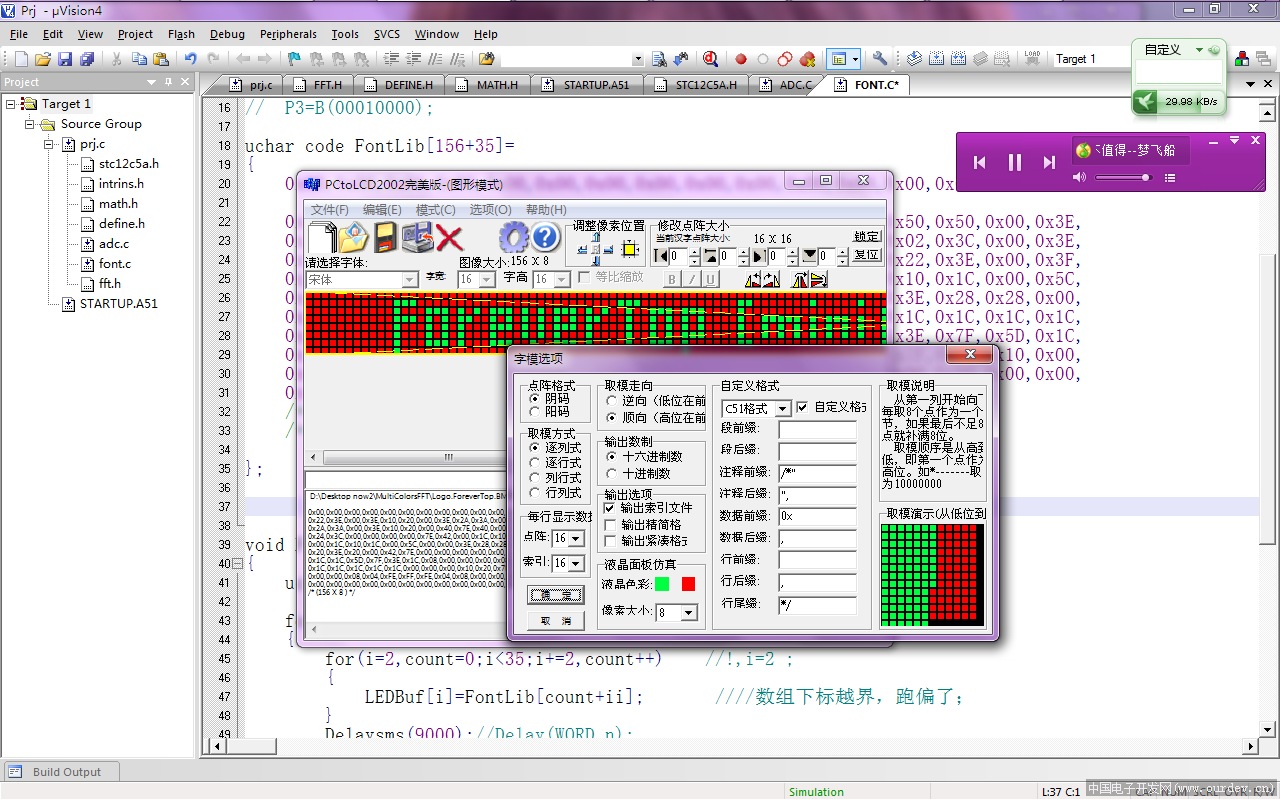Open the 模式(C) menu in PCtoLCD2002

[435, 210]
